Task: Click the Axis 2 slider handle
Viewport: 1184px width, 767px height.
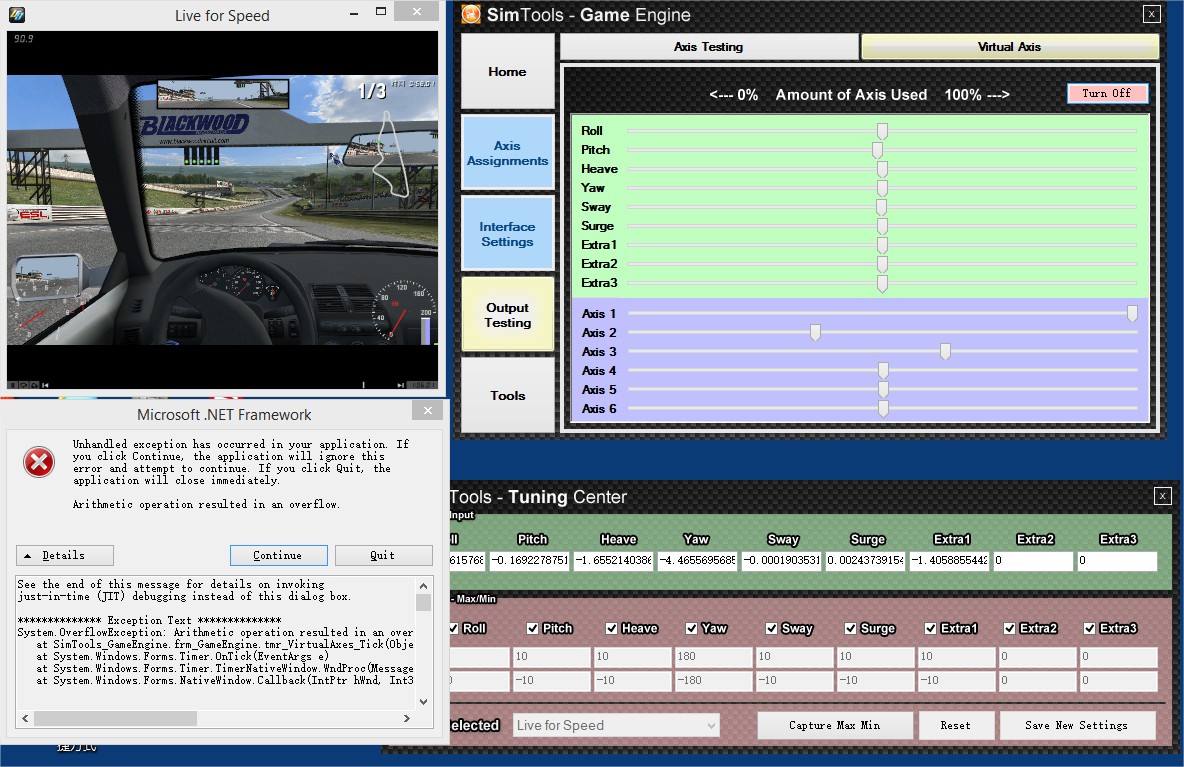Action: 815,332
